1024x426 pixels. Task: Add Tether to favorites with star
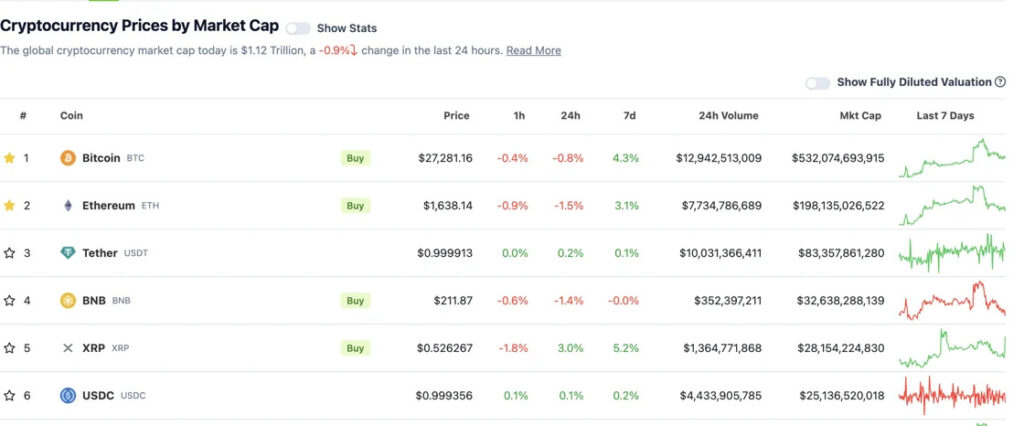tap(9, 253)
